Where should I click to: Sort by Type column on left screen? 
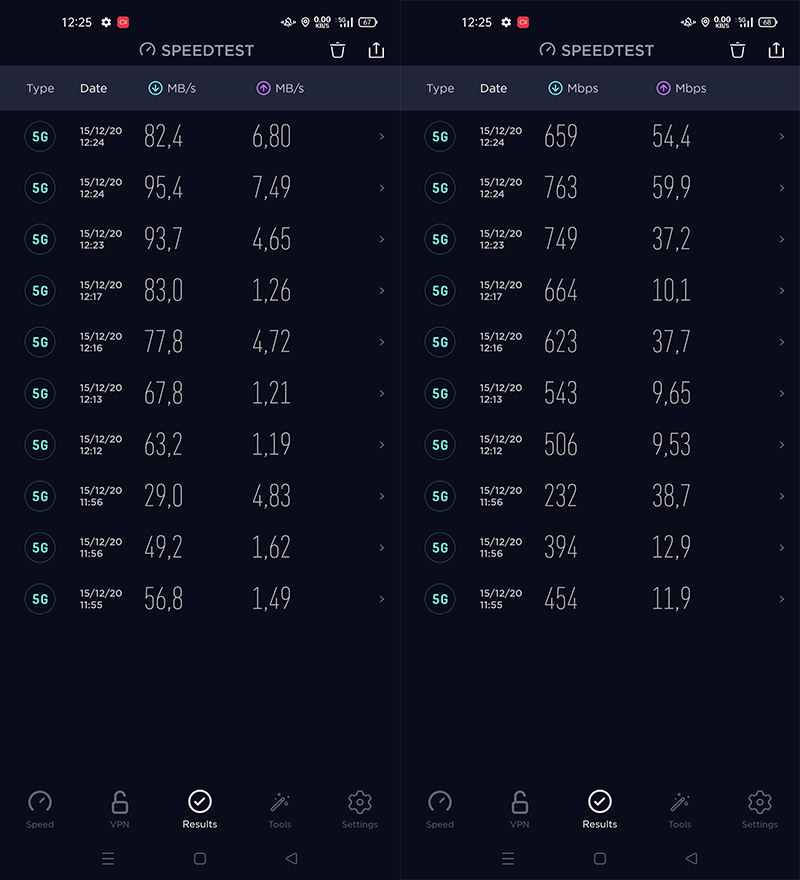tap(40, 88)
